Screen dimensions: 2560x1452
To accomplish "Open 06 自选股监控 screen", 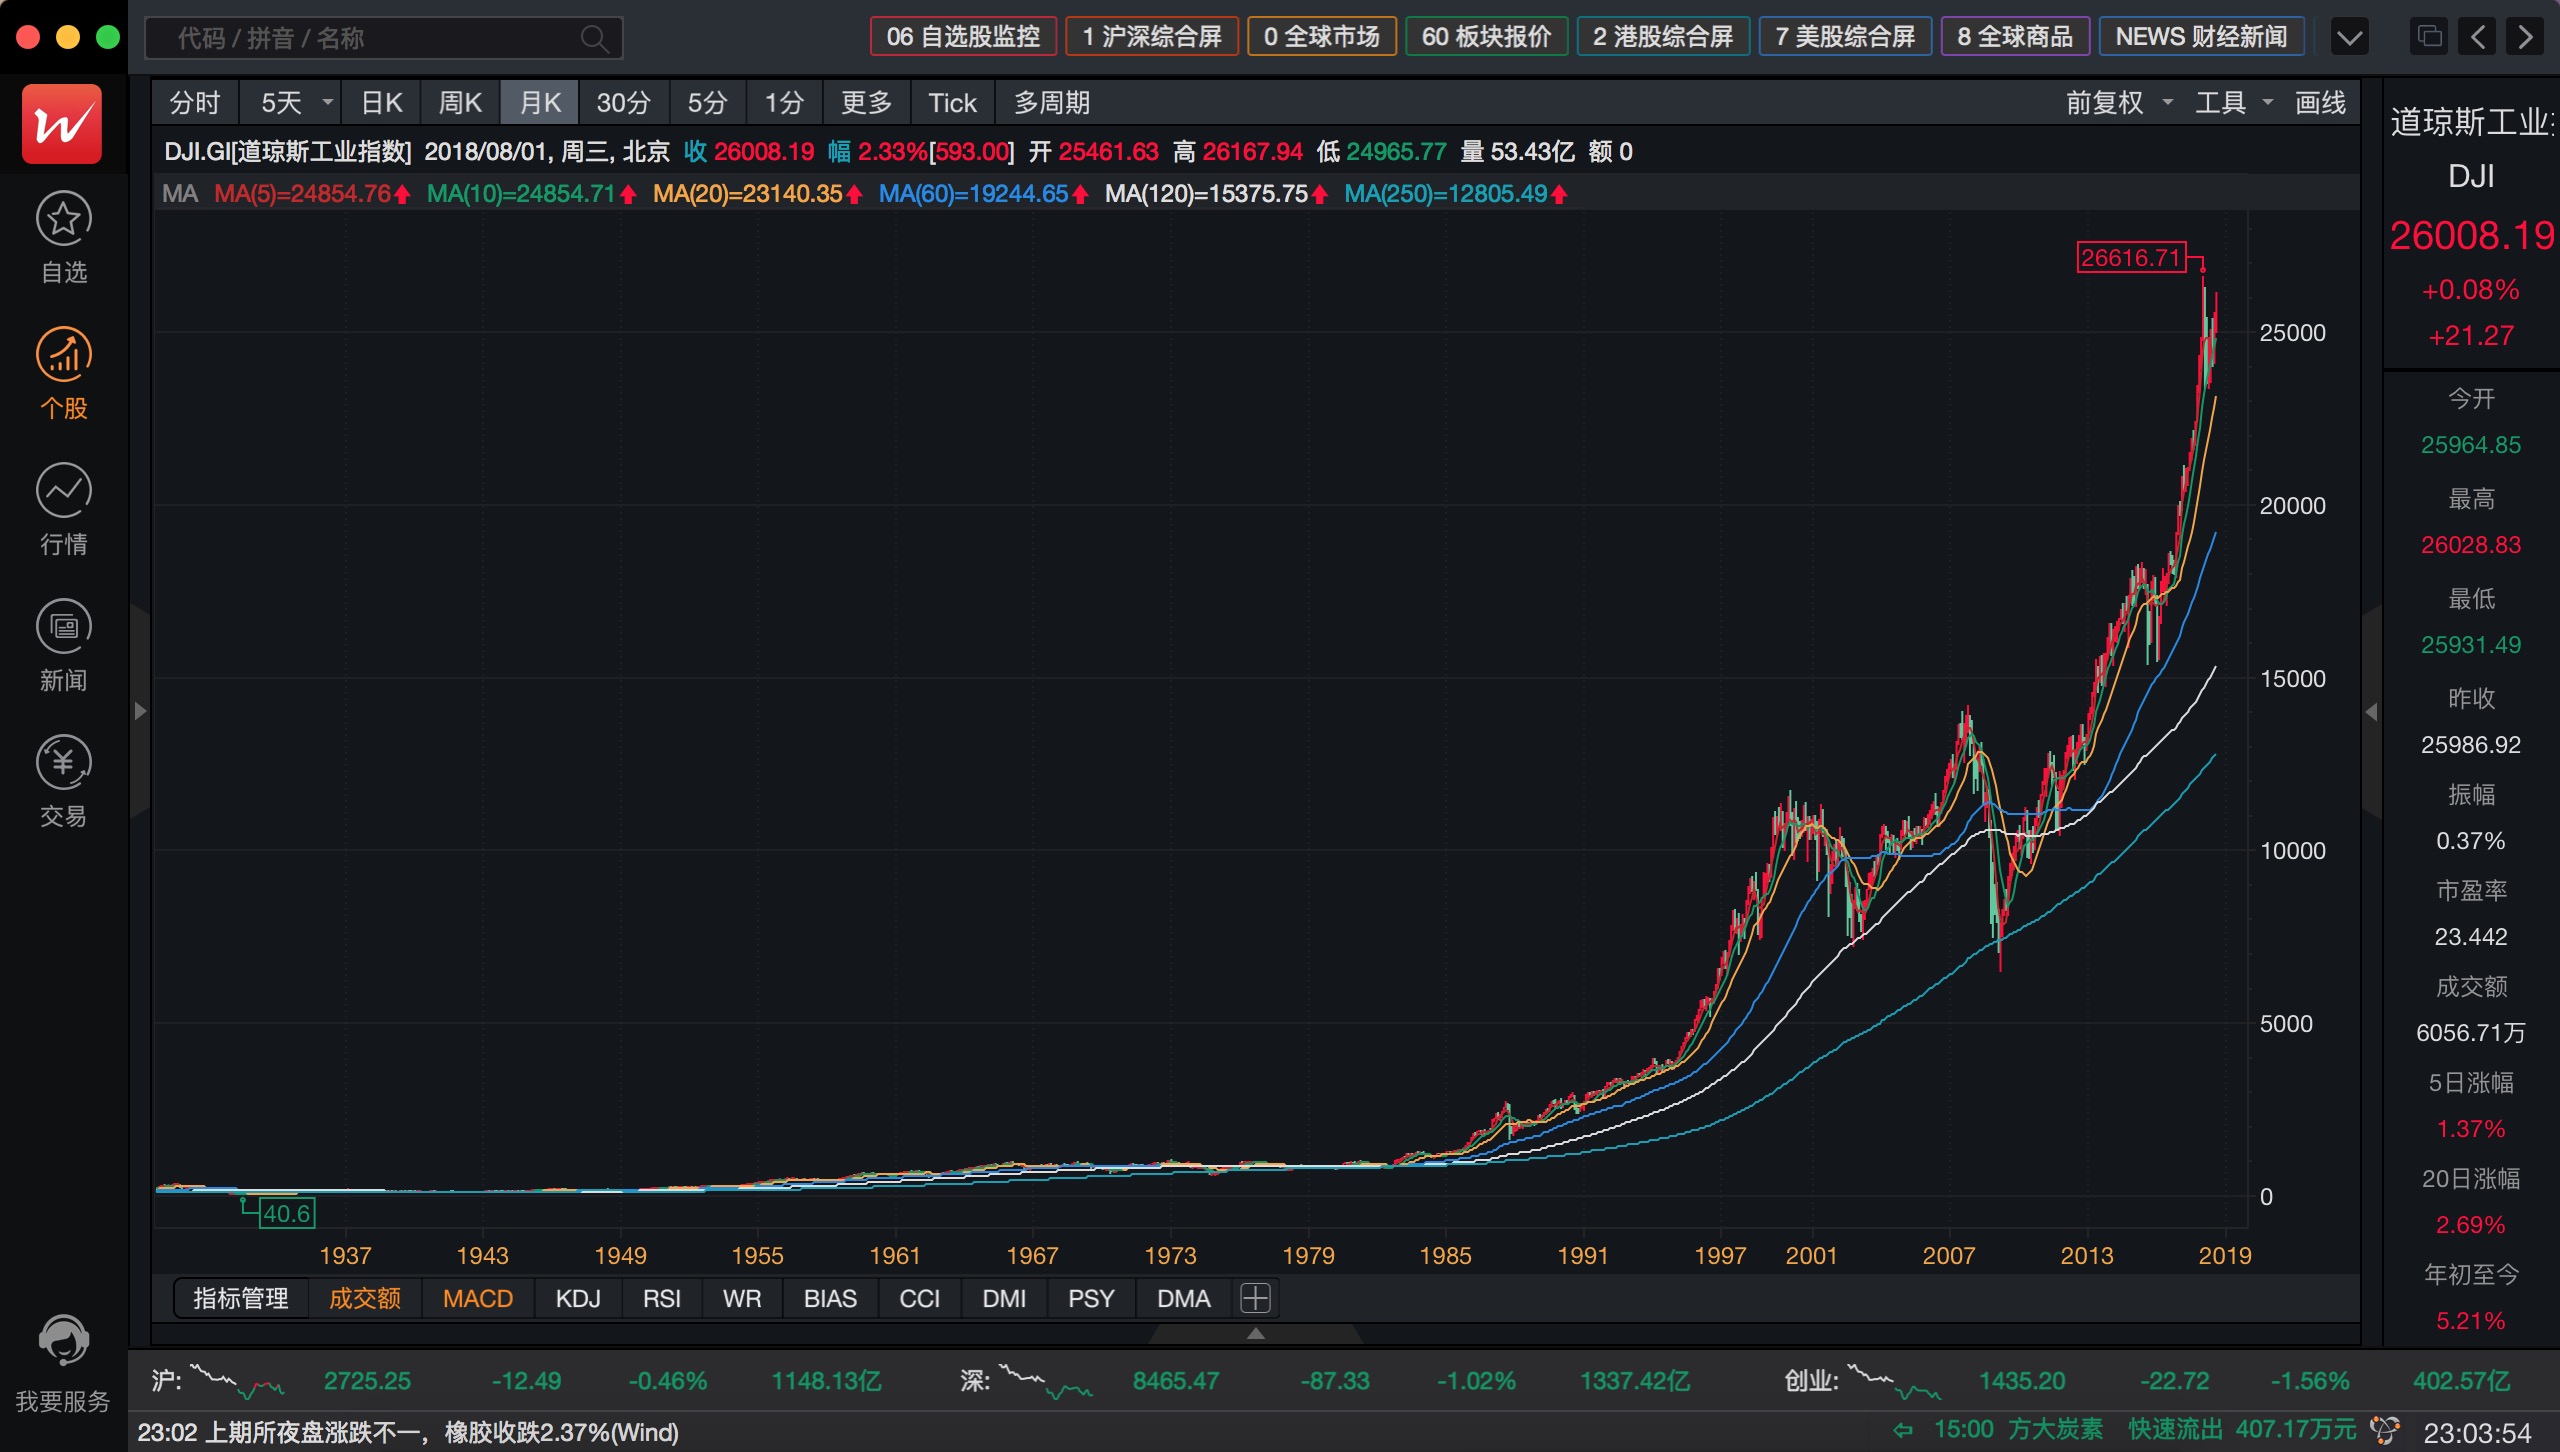I will coord(963,37).
